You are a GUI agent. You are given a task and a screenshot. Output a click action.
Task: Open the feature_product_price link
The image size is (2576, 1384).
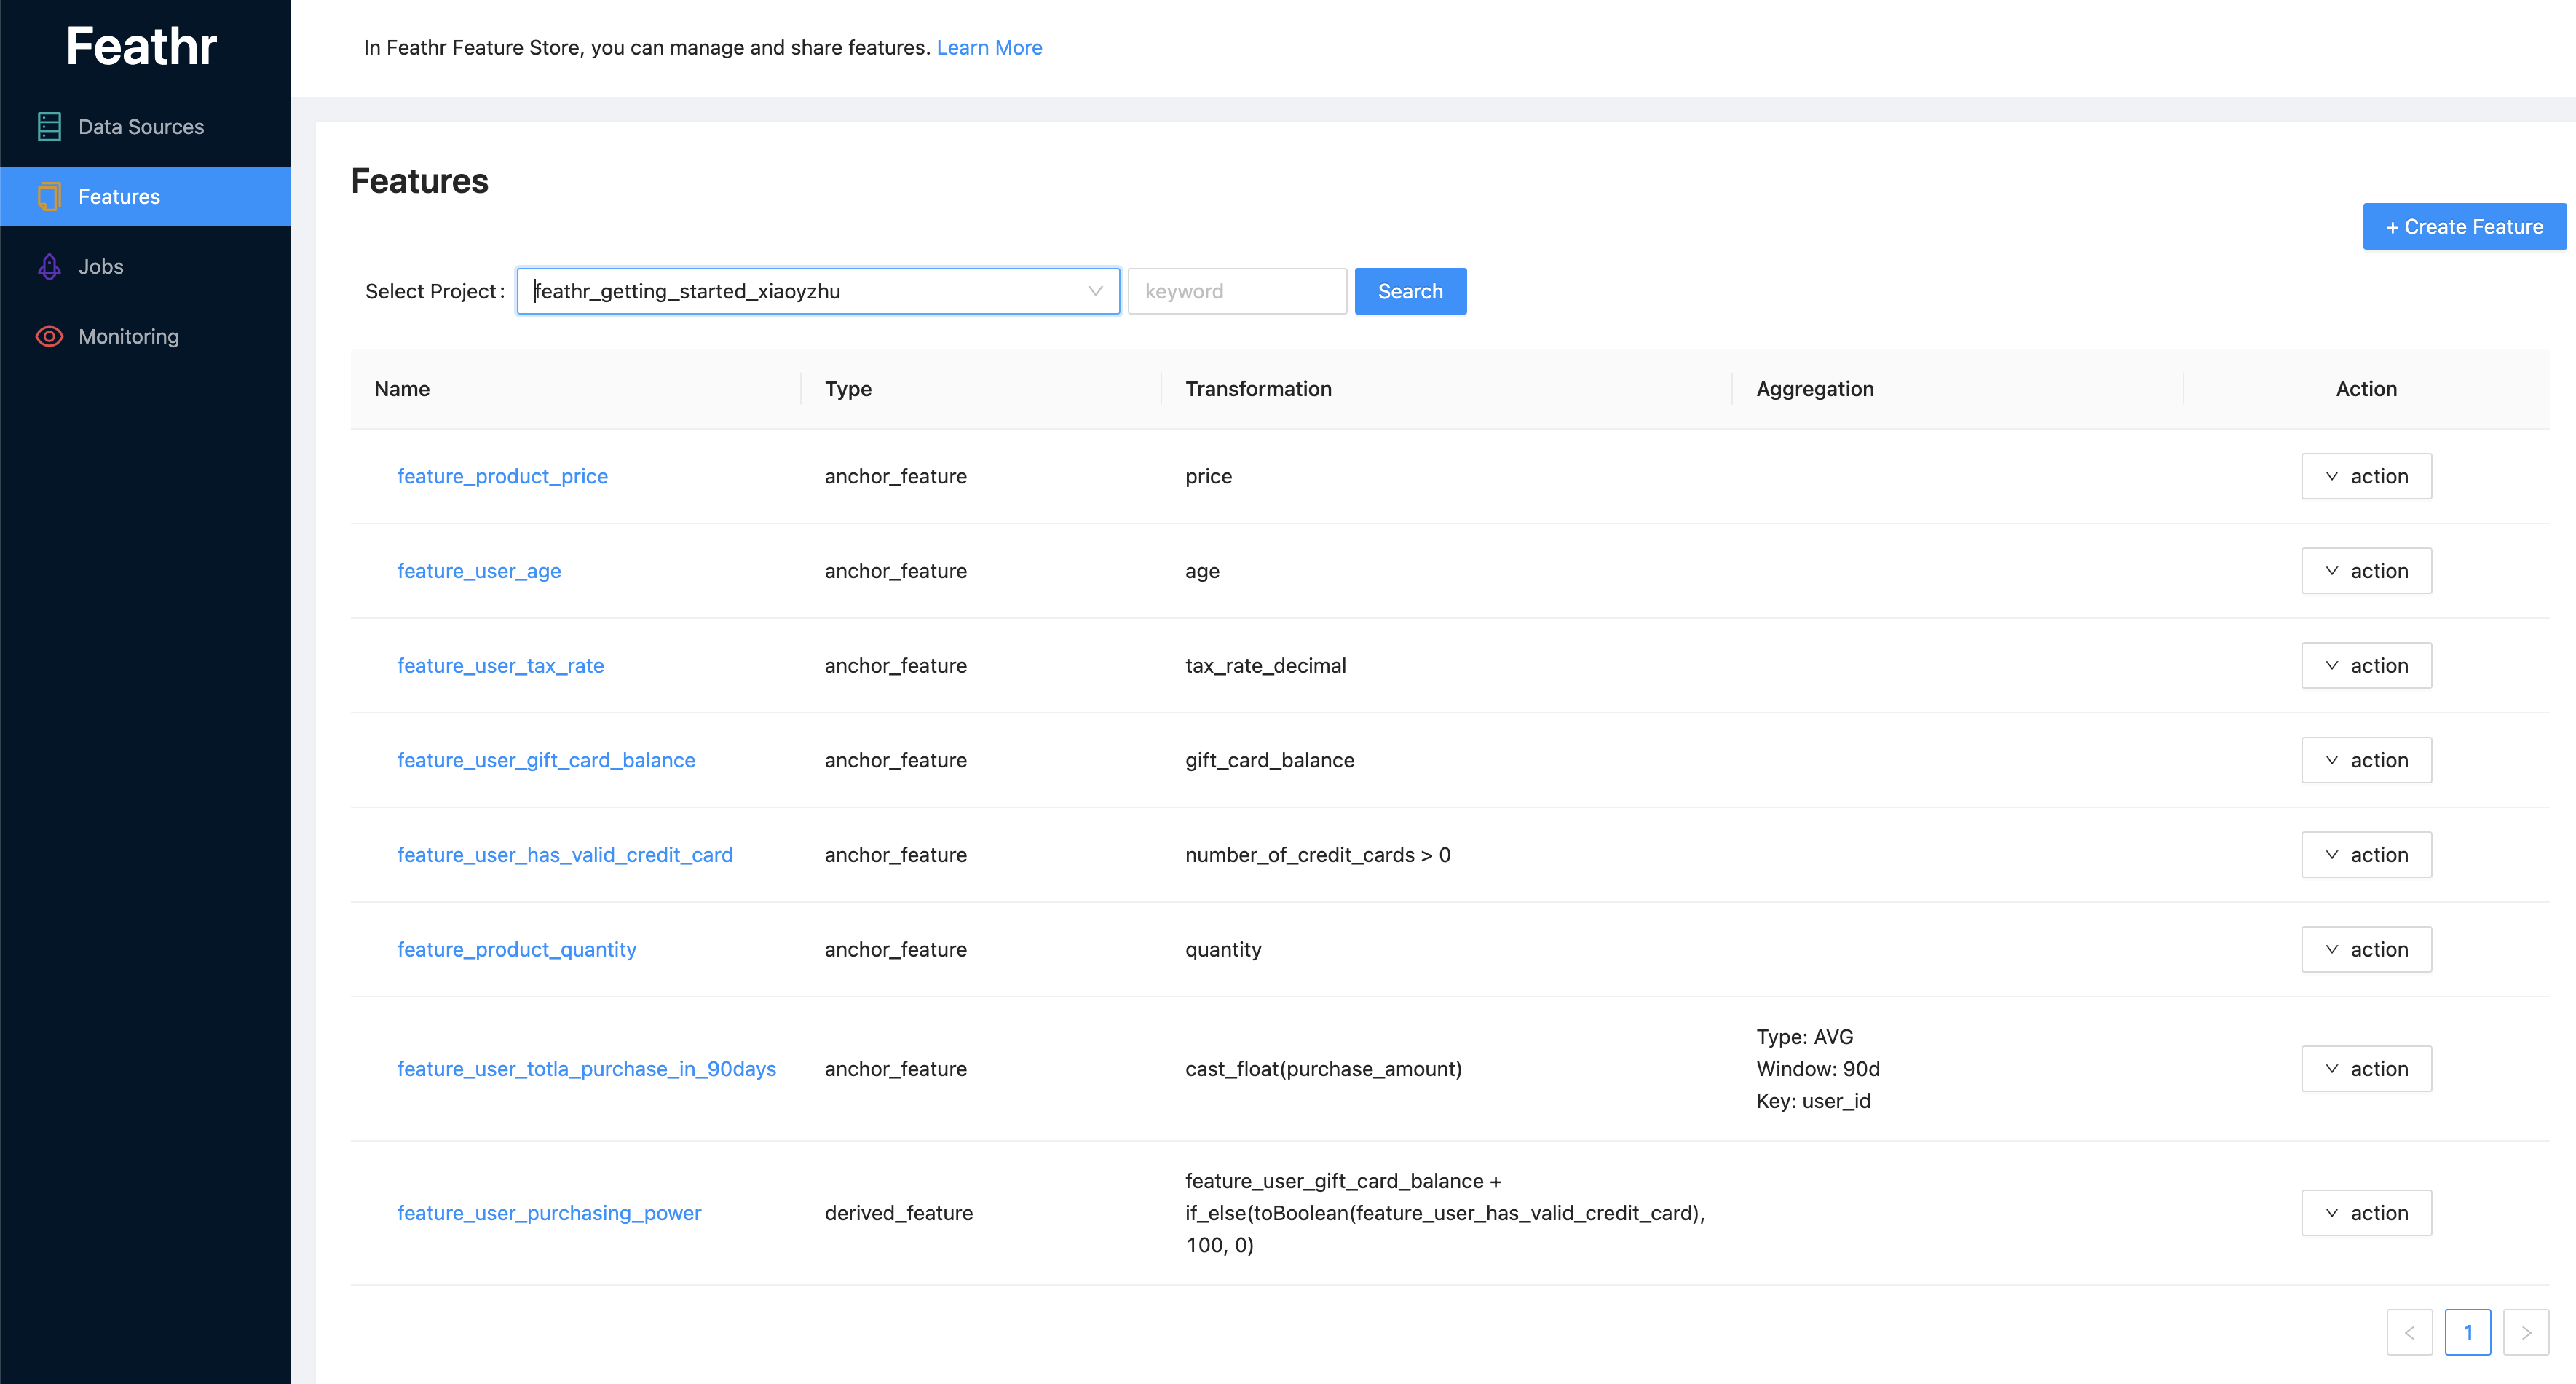click(x=502, y=476)
